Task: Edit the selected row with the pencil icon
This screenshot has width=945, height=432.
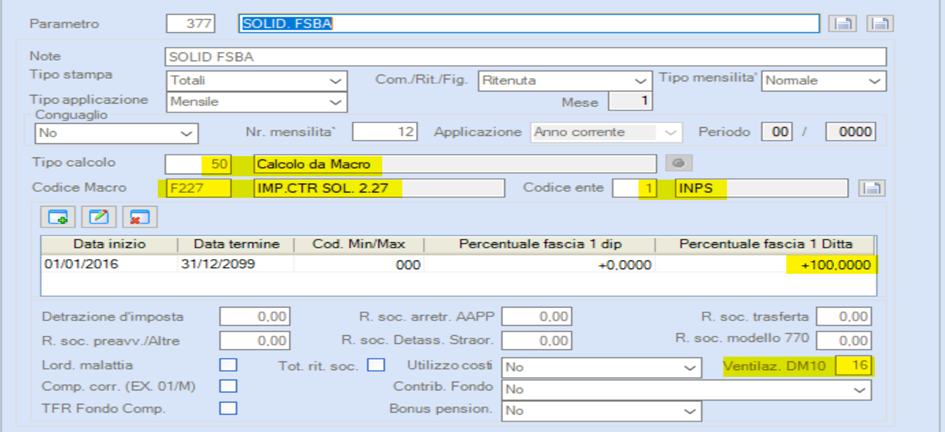Action: coord(99,217)
